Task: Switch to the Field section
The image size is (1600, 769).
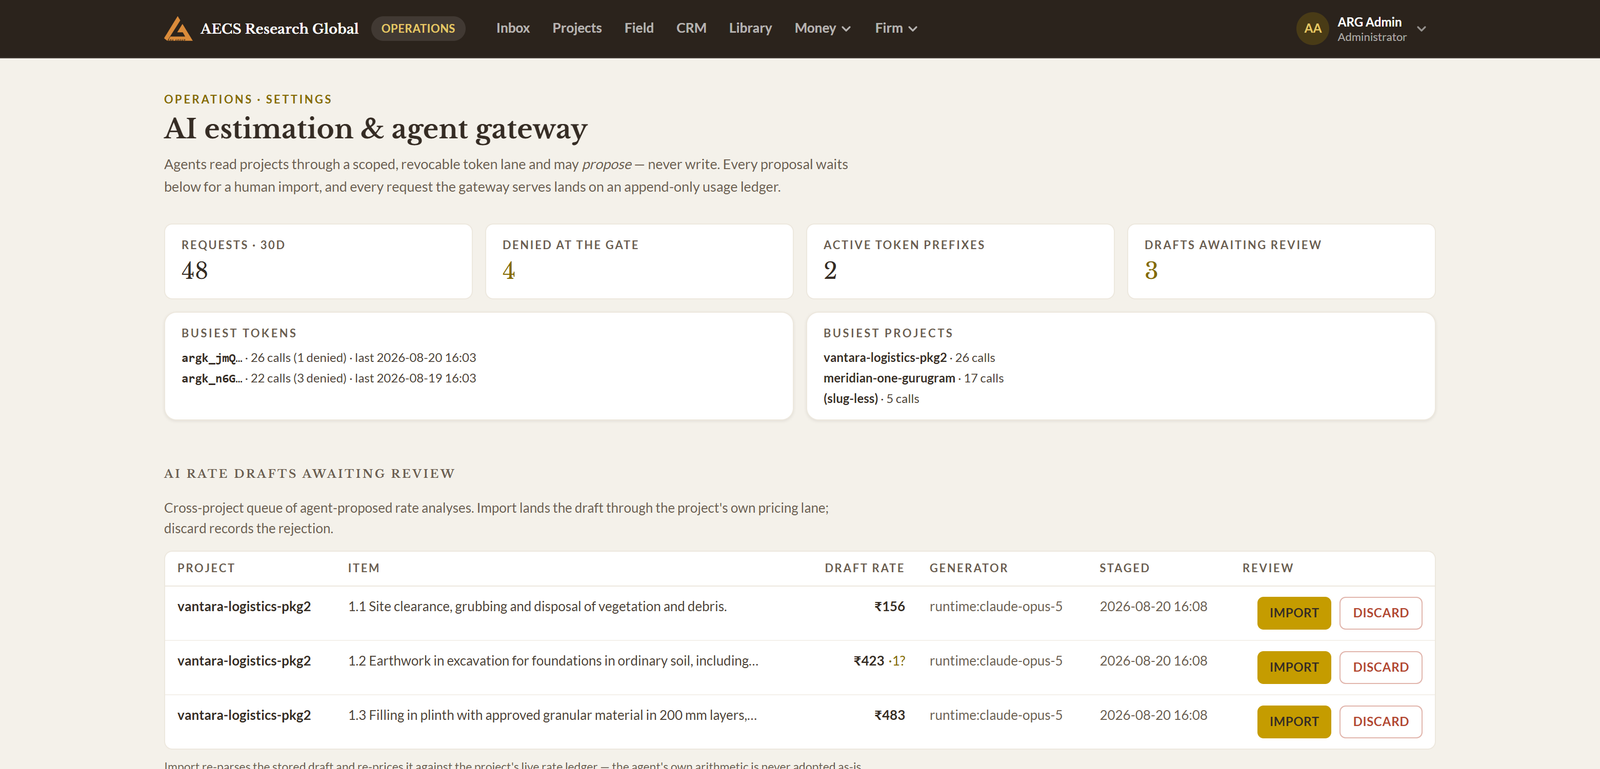Action: coord(639,28)
